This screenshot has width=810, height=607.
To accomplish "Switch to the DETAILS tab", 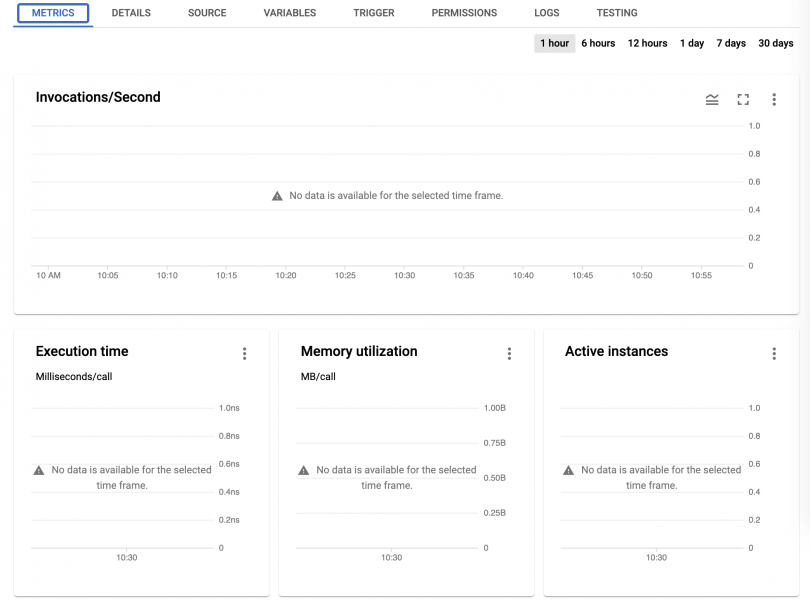I will 131,13.
